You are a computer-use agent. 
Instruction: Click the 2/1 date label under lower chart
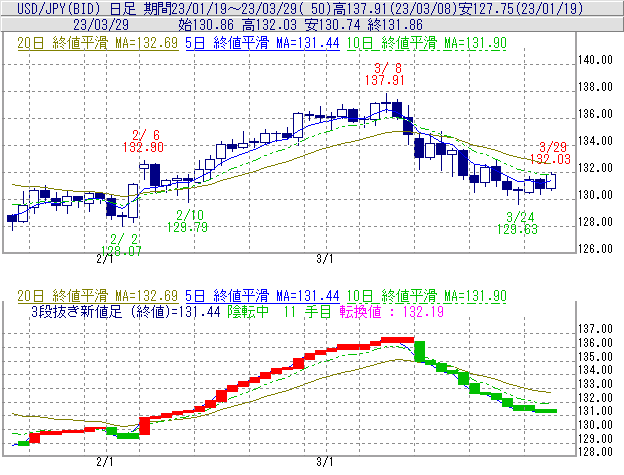[105, 462]
